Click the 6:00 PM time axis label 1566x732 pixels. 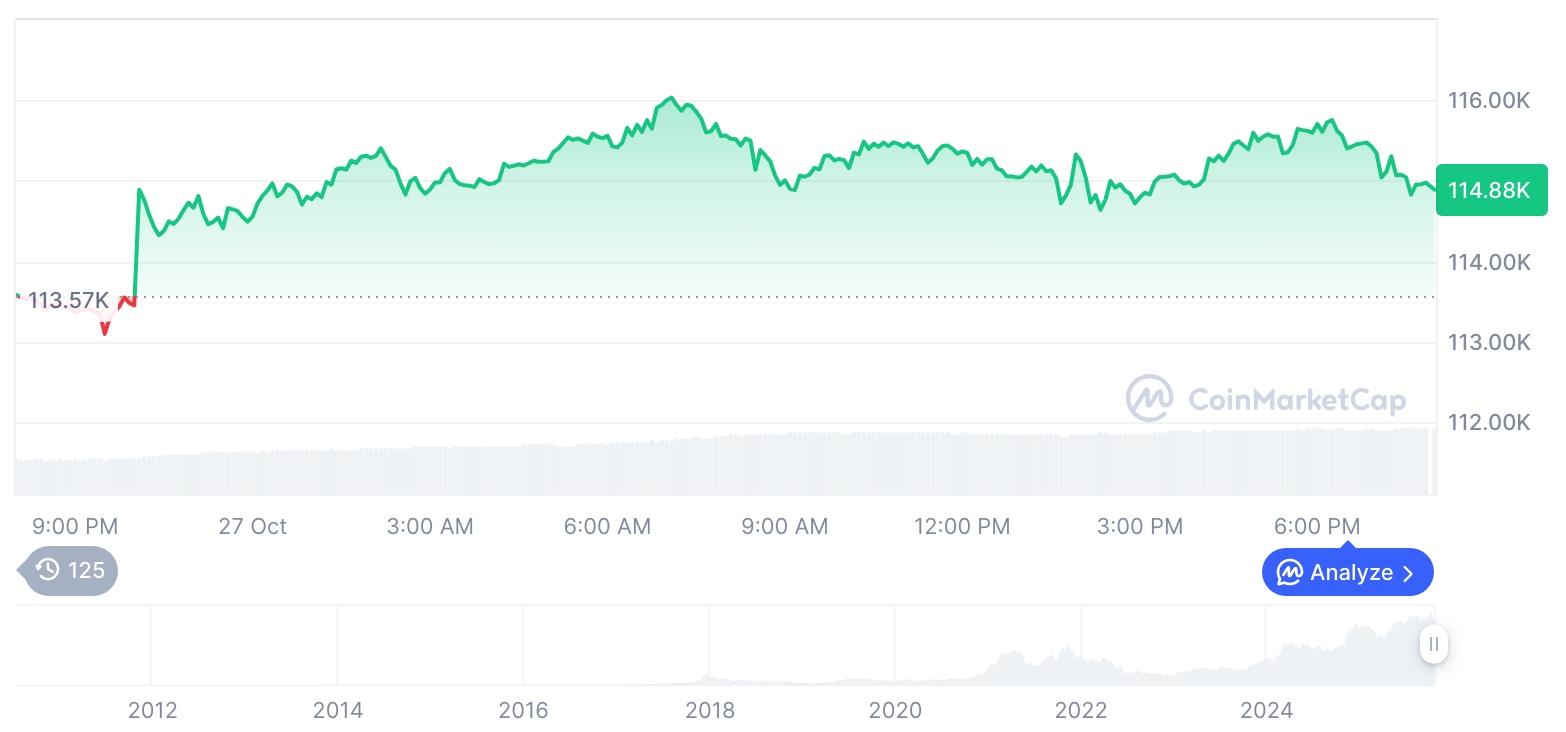1317,526
